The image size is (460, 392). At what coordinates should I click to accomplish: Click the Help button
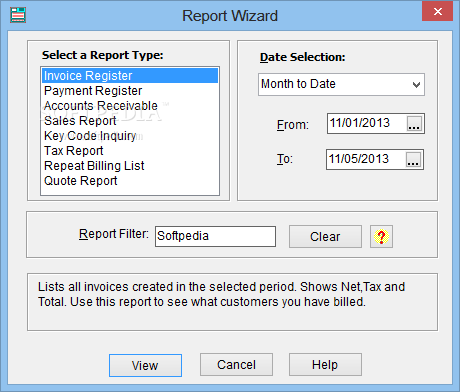tap(325, 365)
